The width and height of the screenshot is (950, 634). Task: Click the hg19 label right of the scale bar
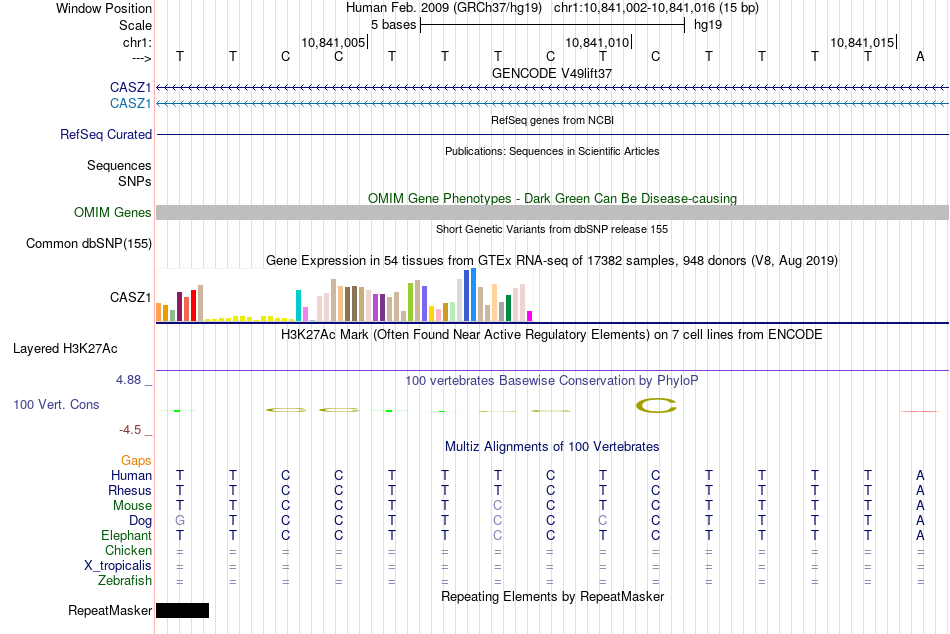pos(708,25)
